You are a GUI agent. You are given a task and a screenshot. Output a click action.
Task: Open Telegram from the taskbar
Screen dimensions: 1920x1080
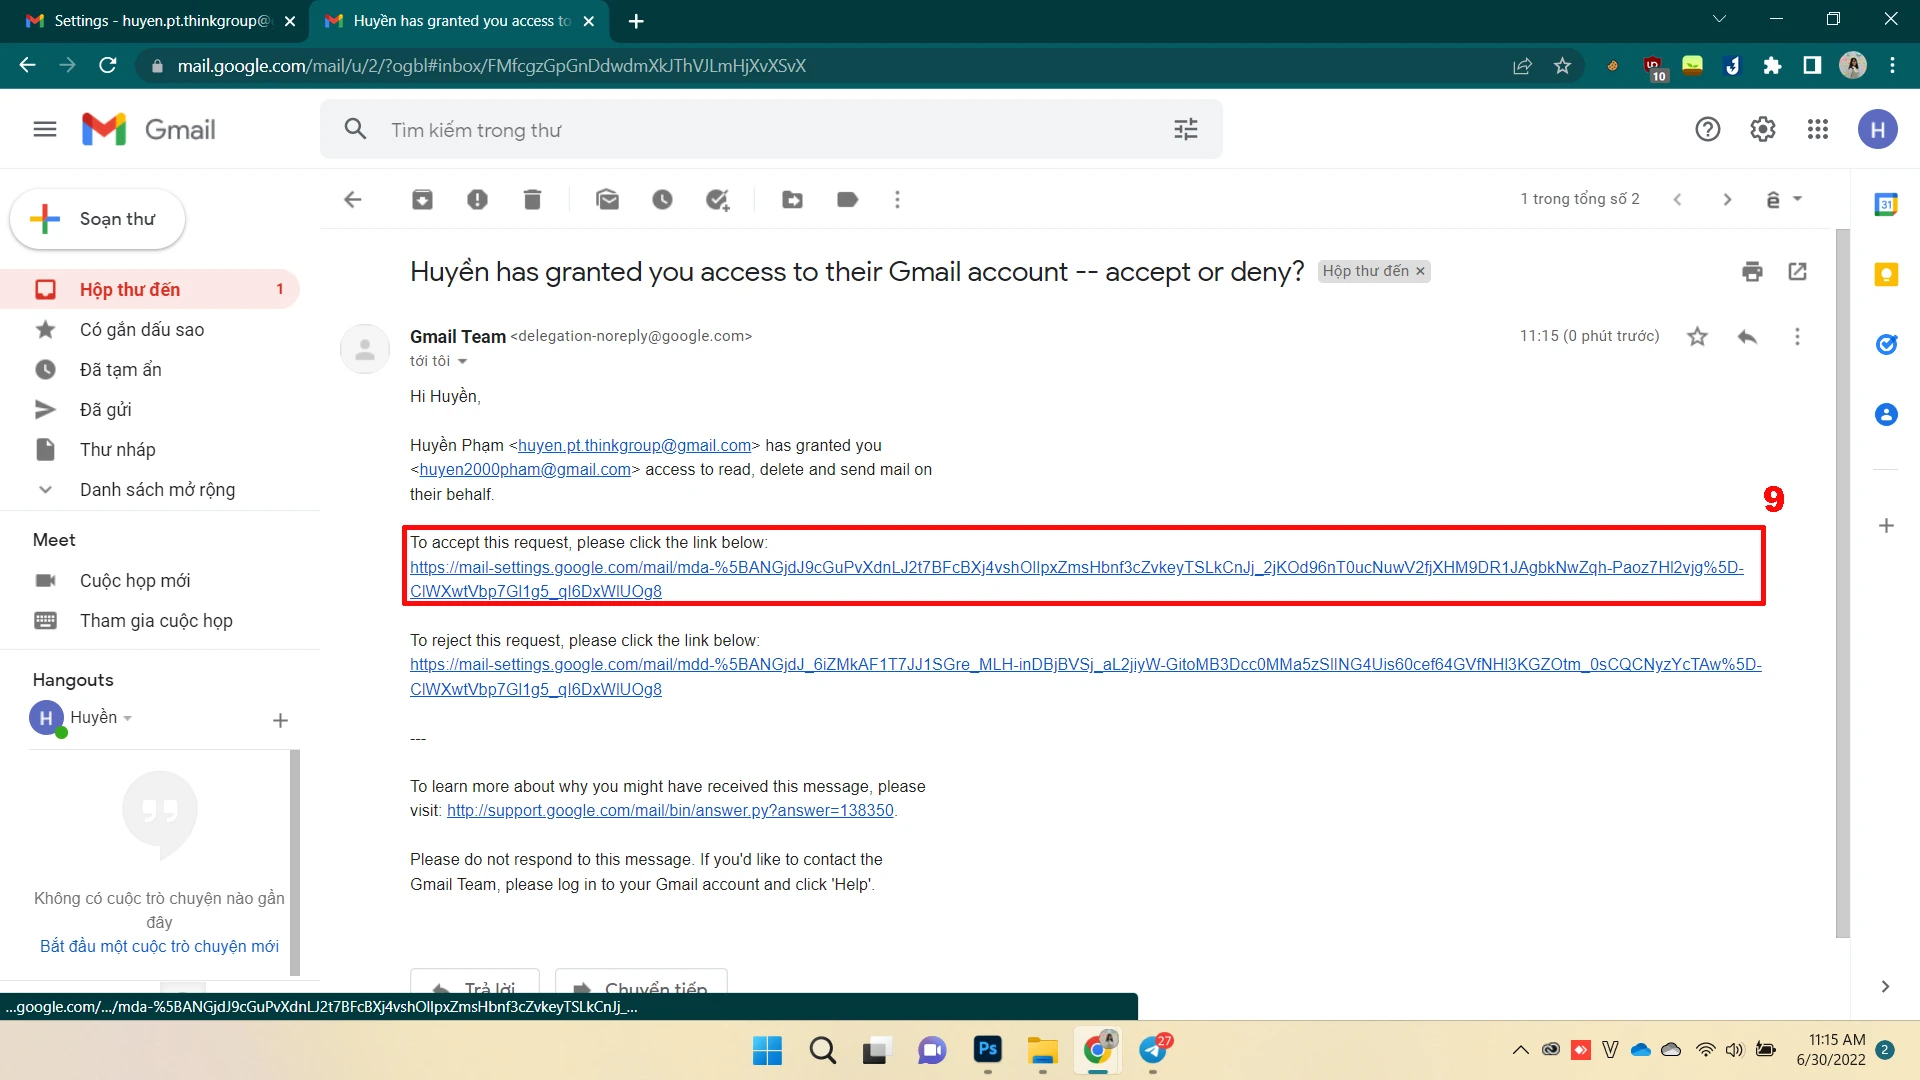point(1154,1051)
